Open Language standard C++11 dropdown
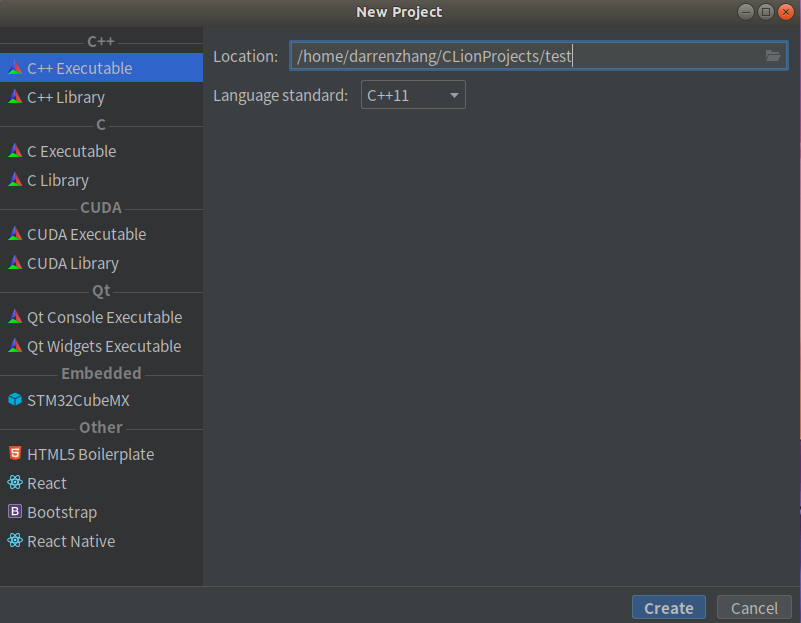Viewport: 801px width, 623px height. (413, 95)
